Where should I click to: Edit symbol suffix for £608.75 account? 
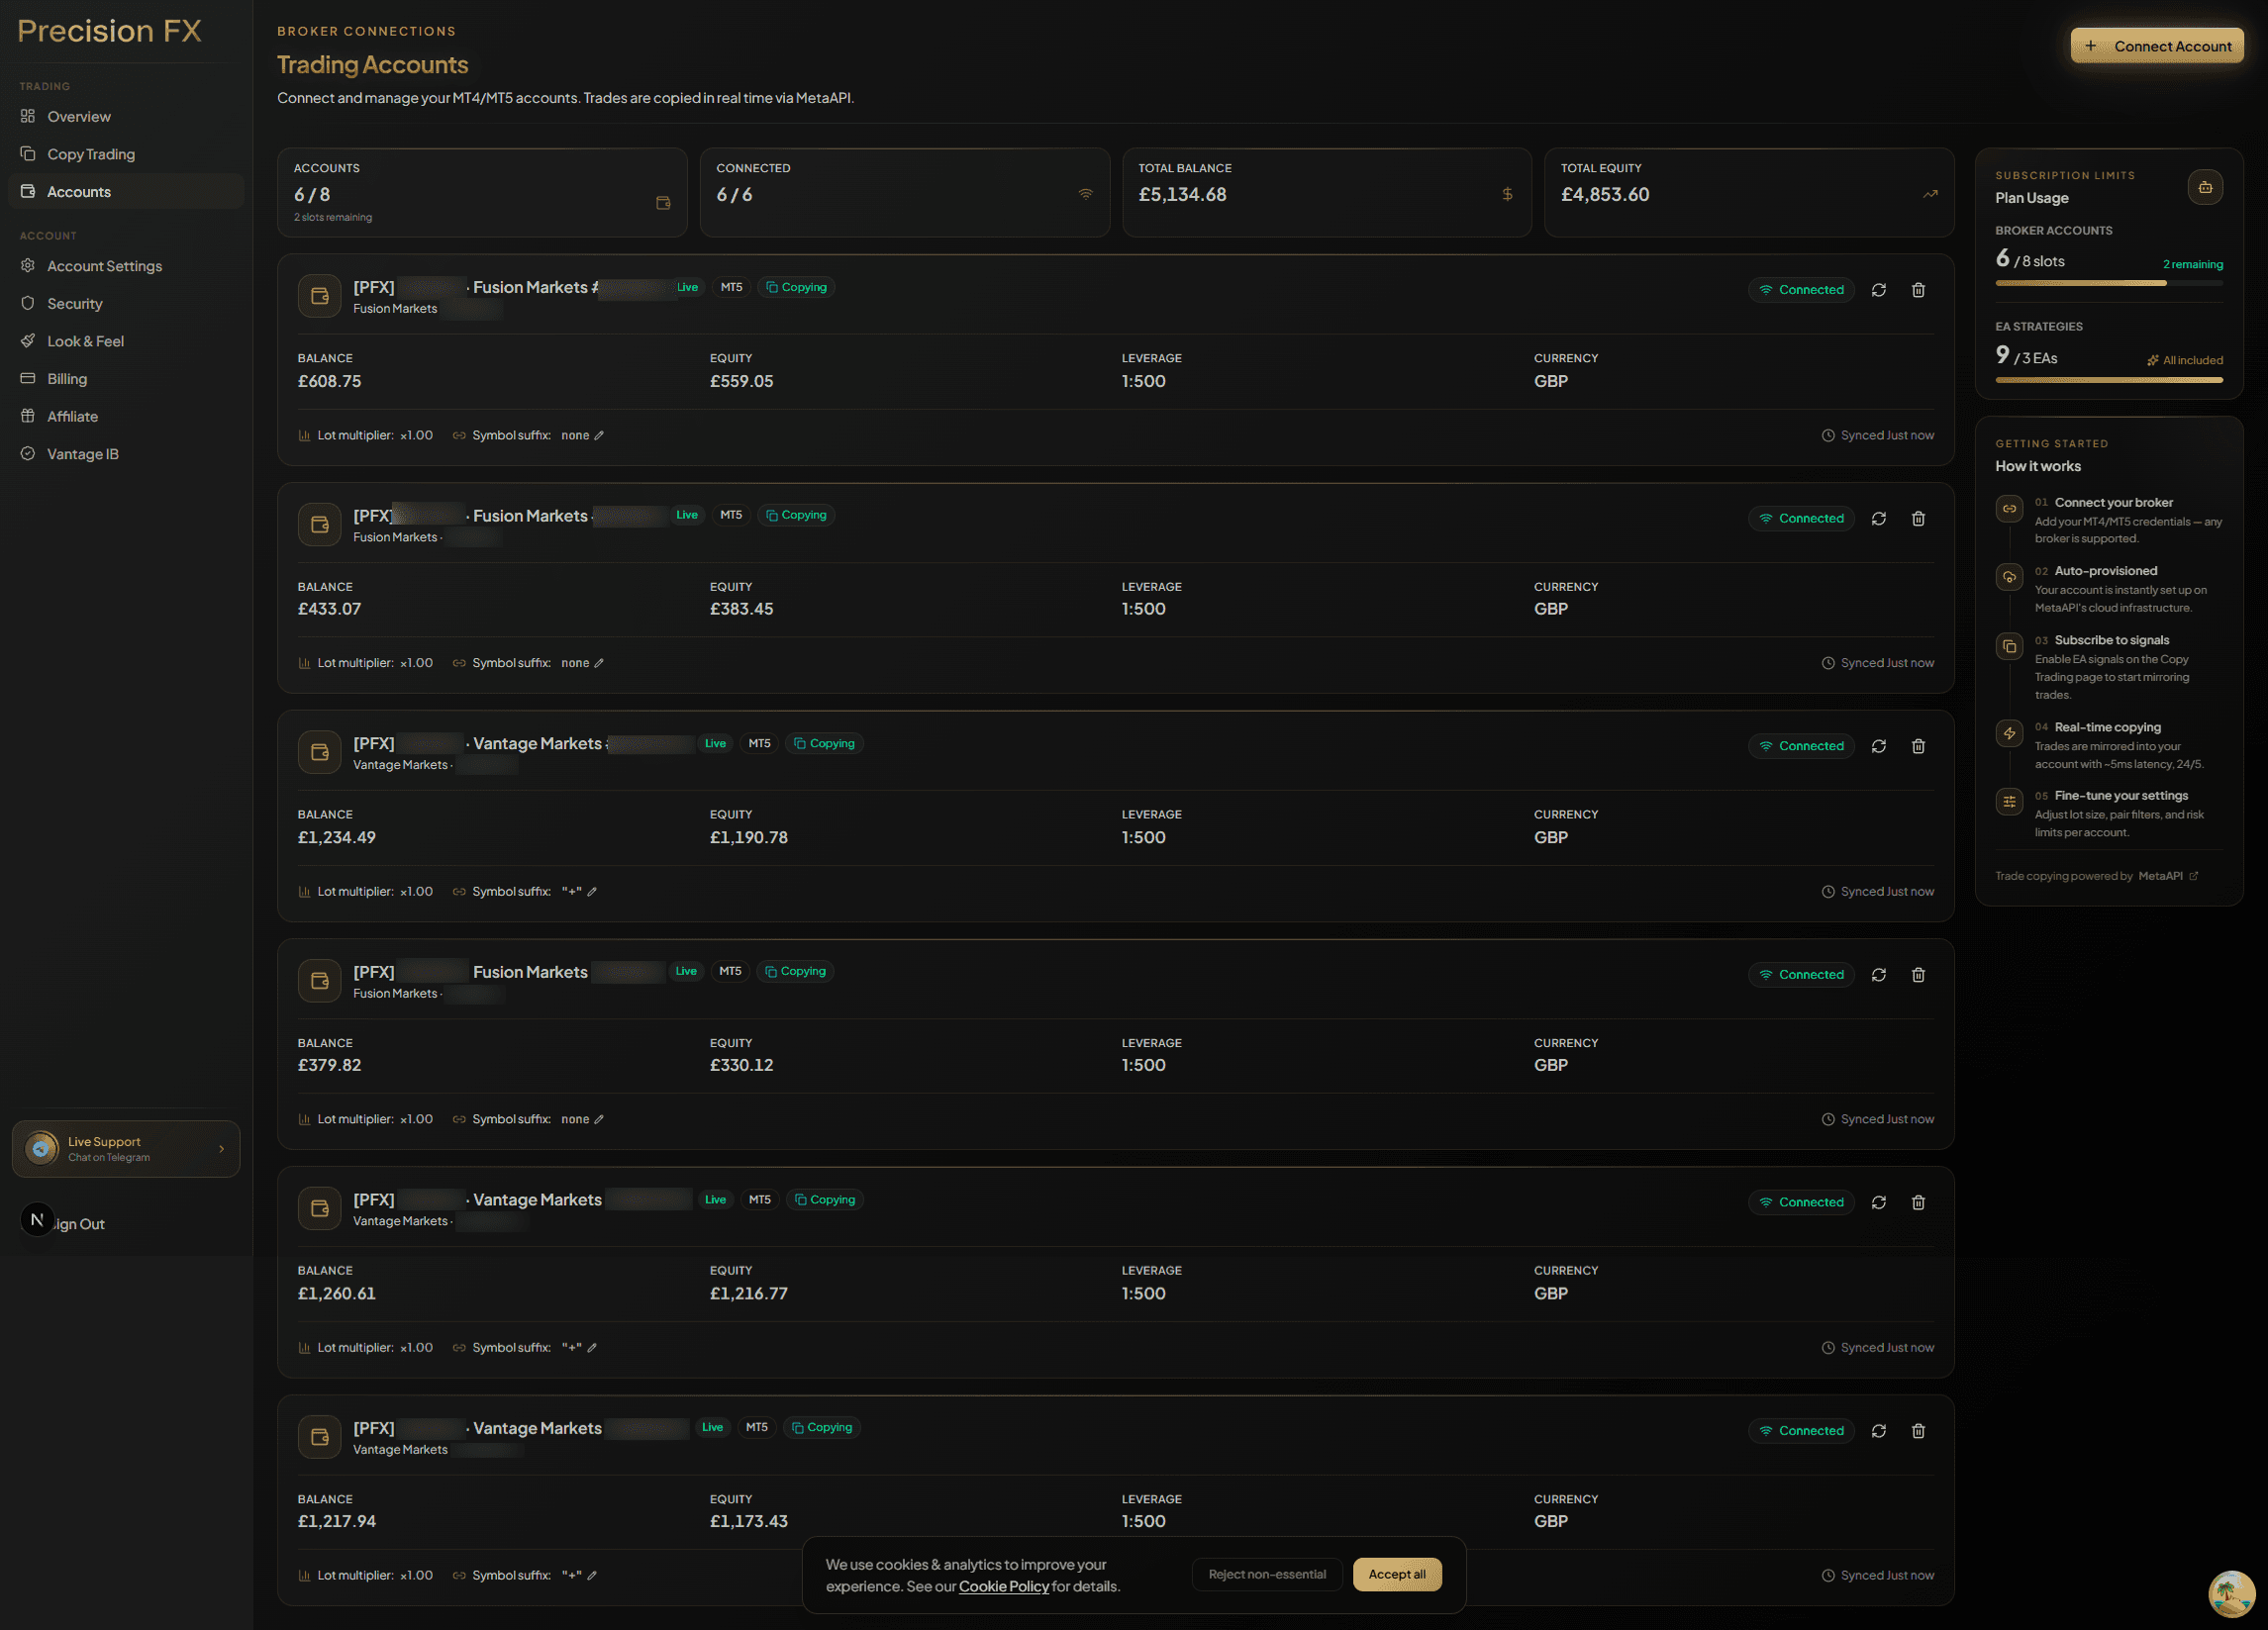(x=599, y=435)
